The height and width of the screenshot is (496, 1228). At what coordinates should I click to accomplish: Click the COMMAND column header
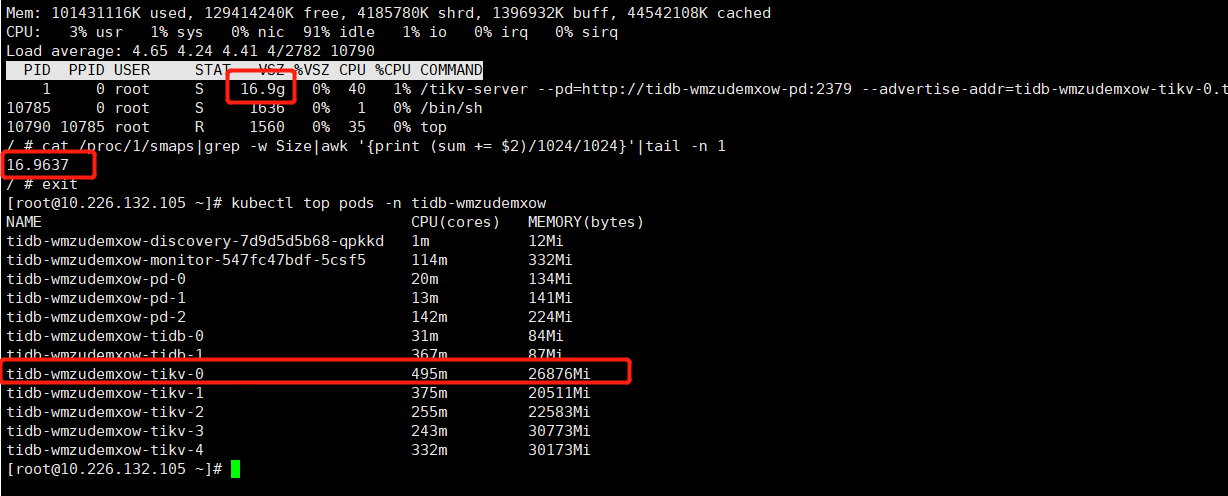tap(451, 70)
